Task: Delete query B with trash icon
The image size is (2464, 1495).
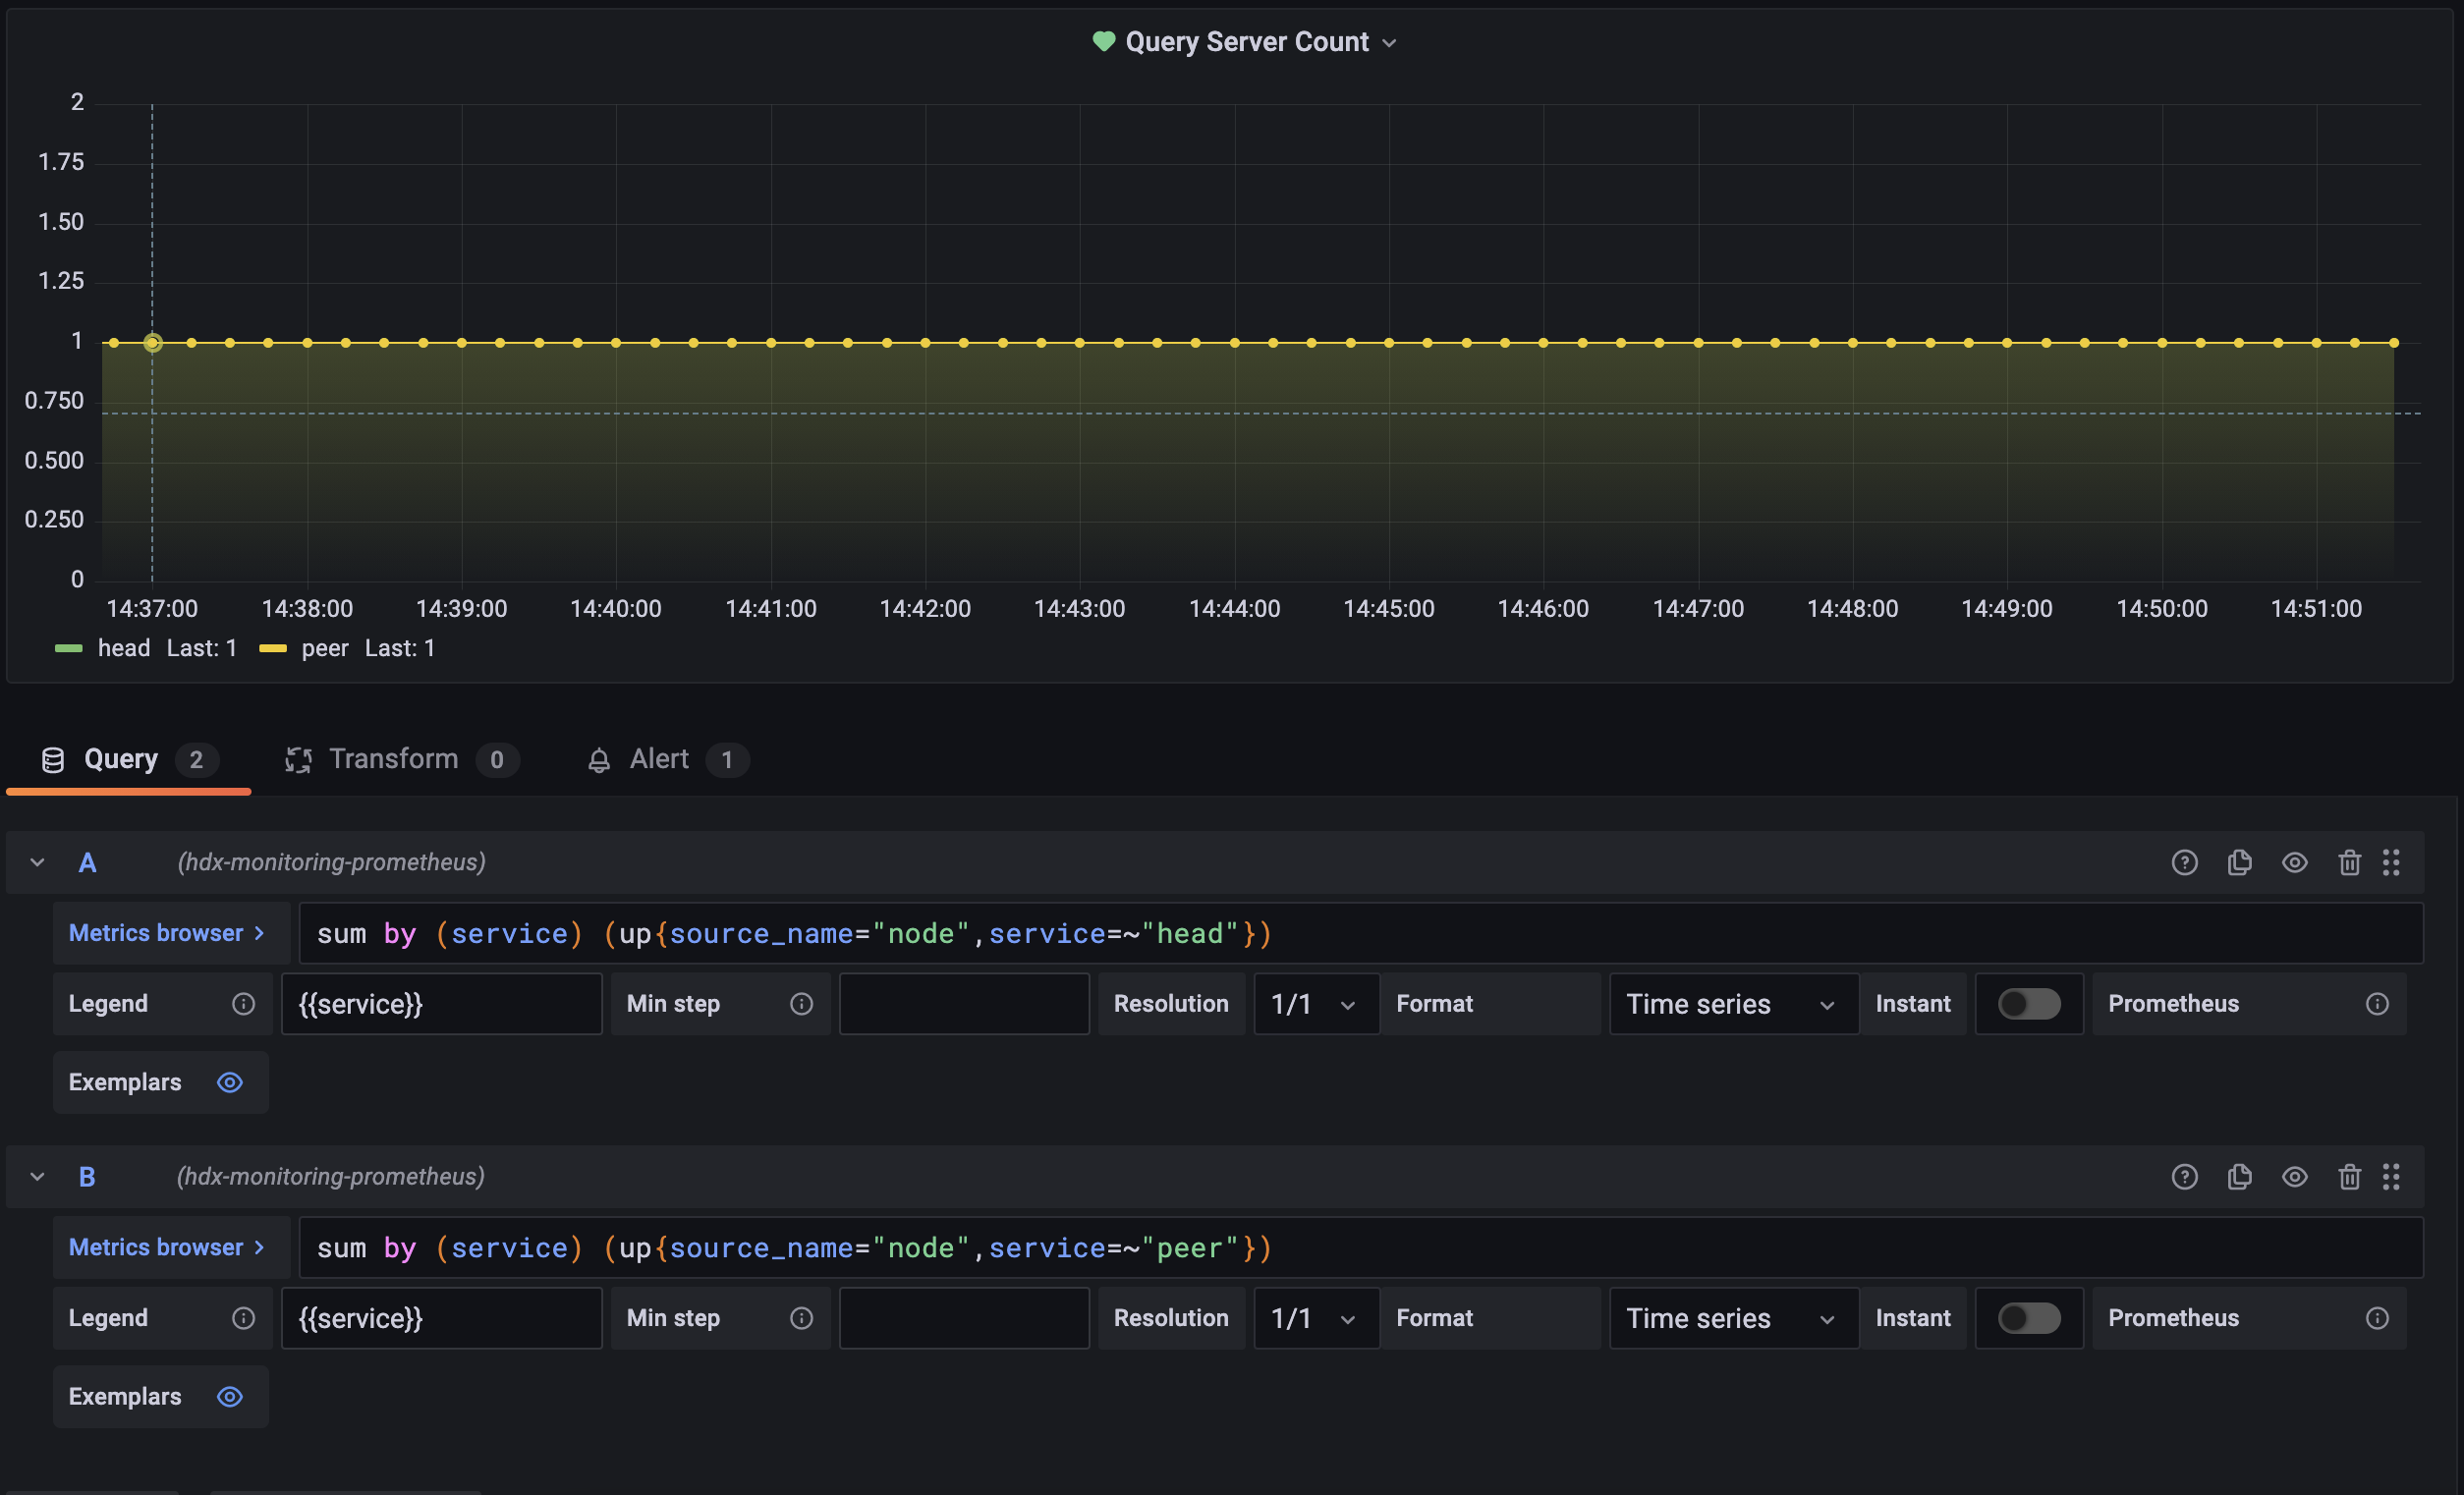Action: 2349,1176
